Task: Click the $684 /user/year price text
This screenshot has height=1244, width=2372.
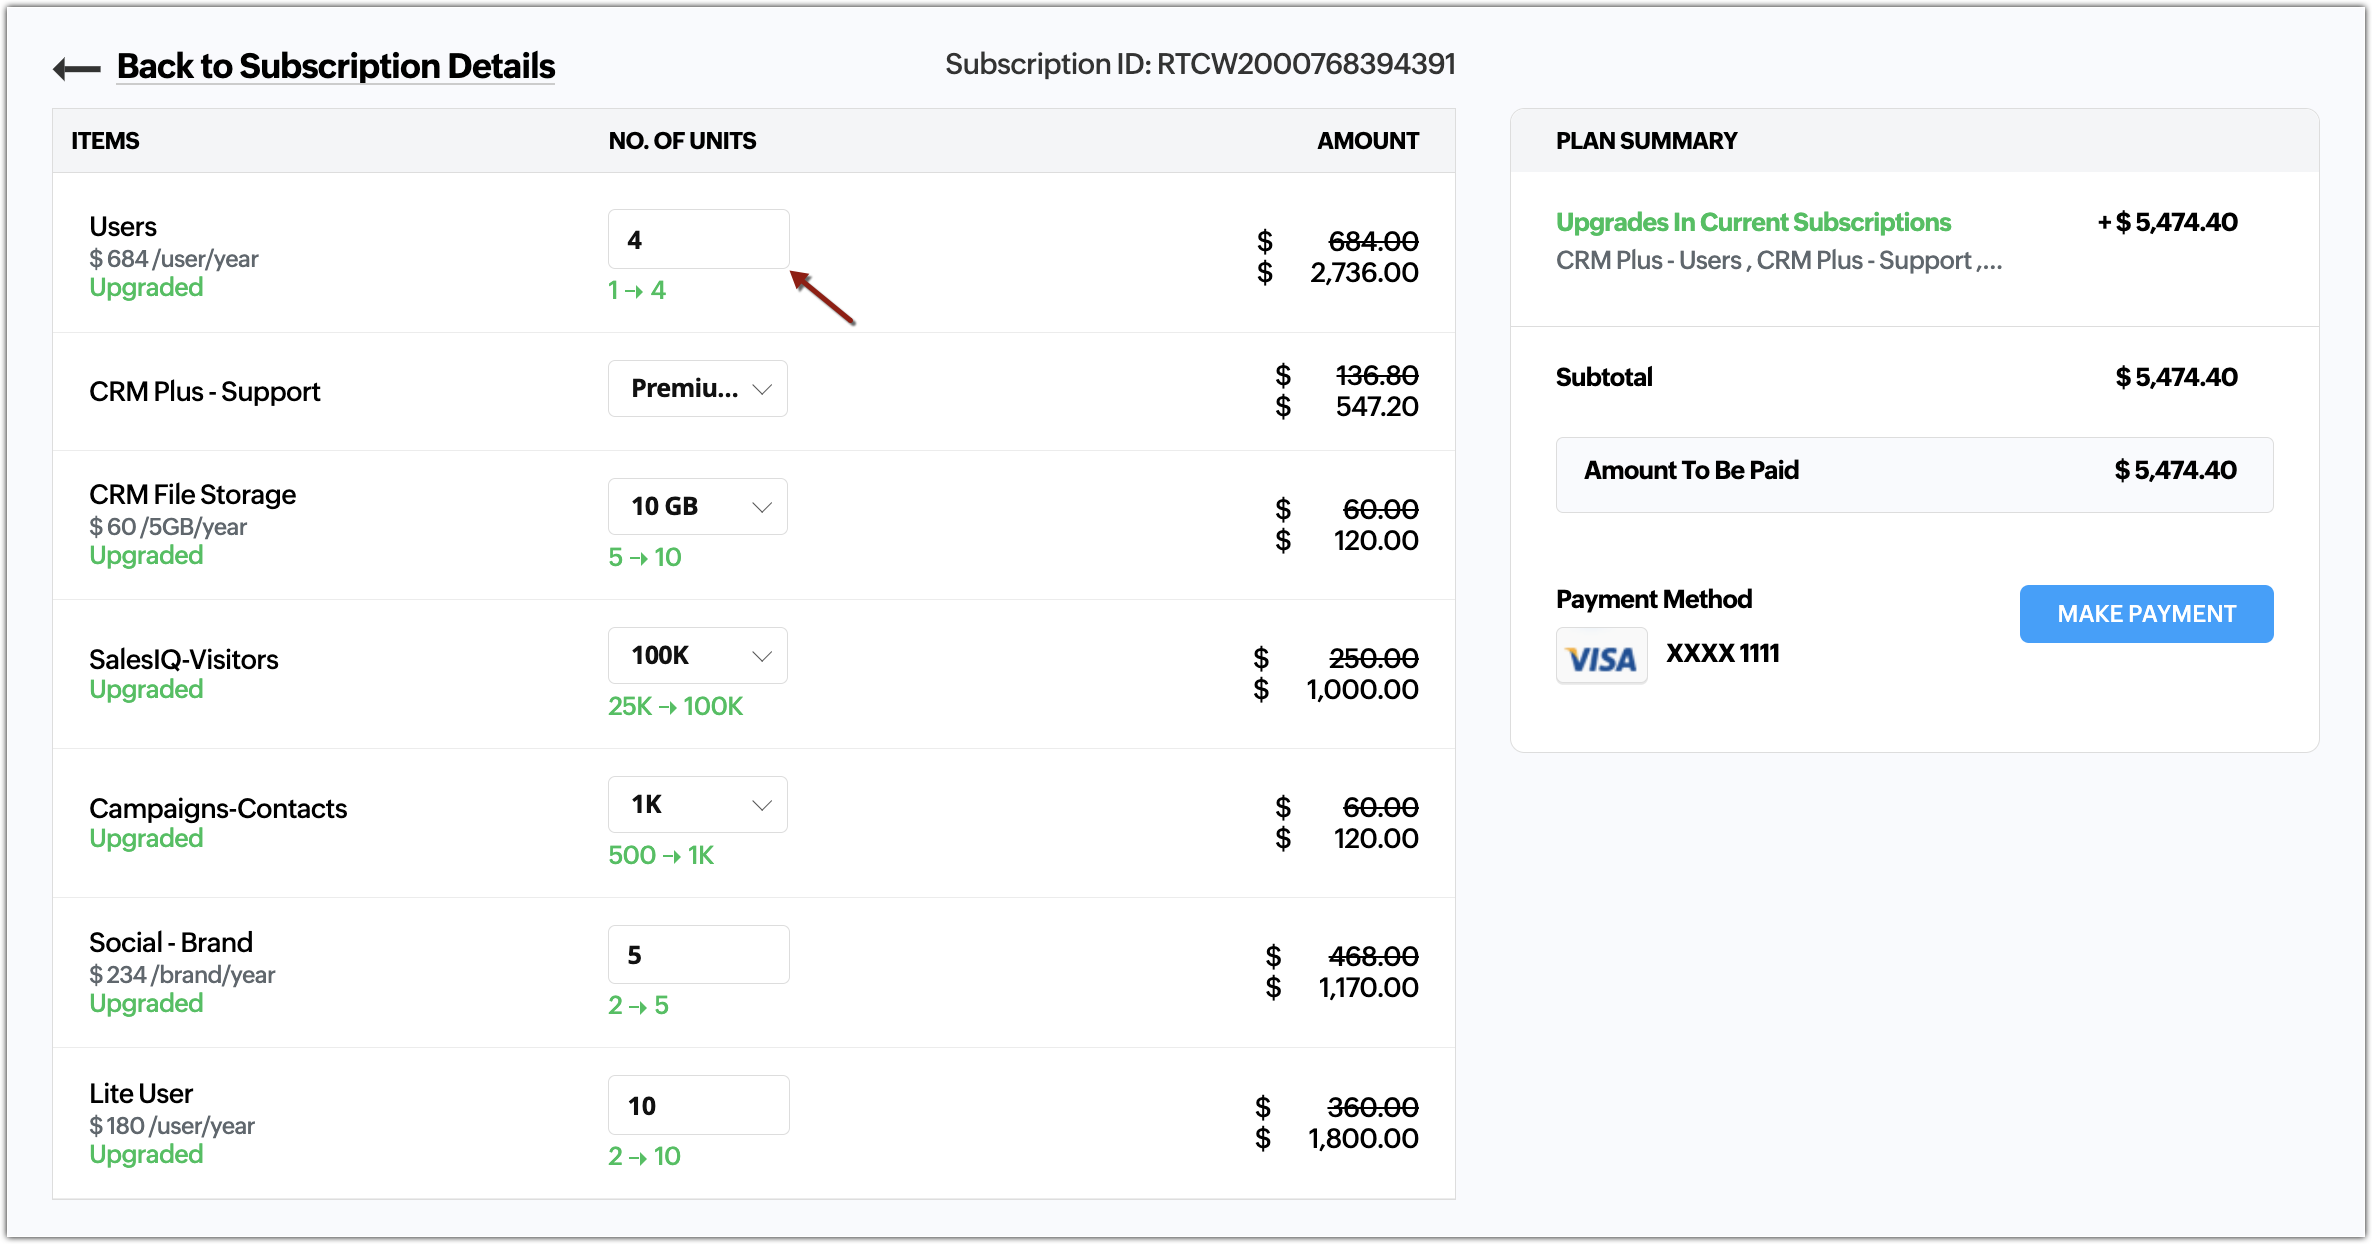Action: point(174,259)
